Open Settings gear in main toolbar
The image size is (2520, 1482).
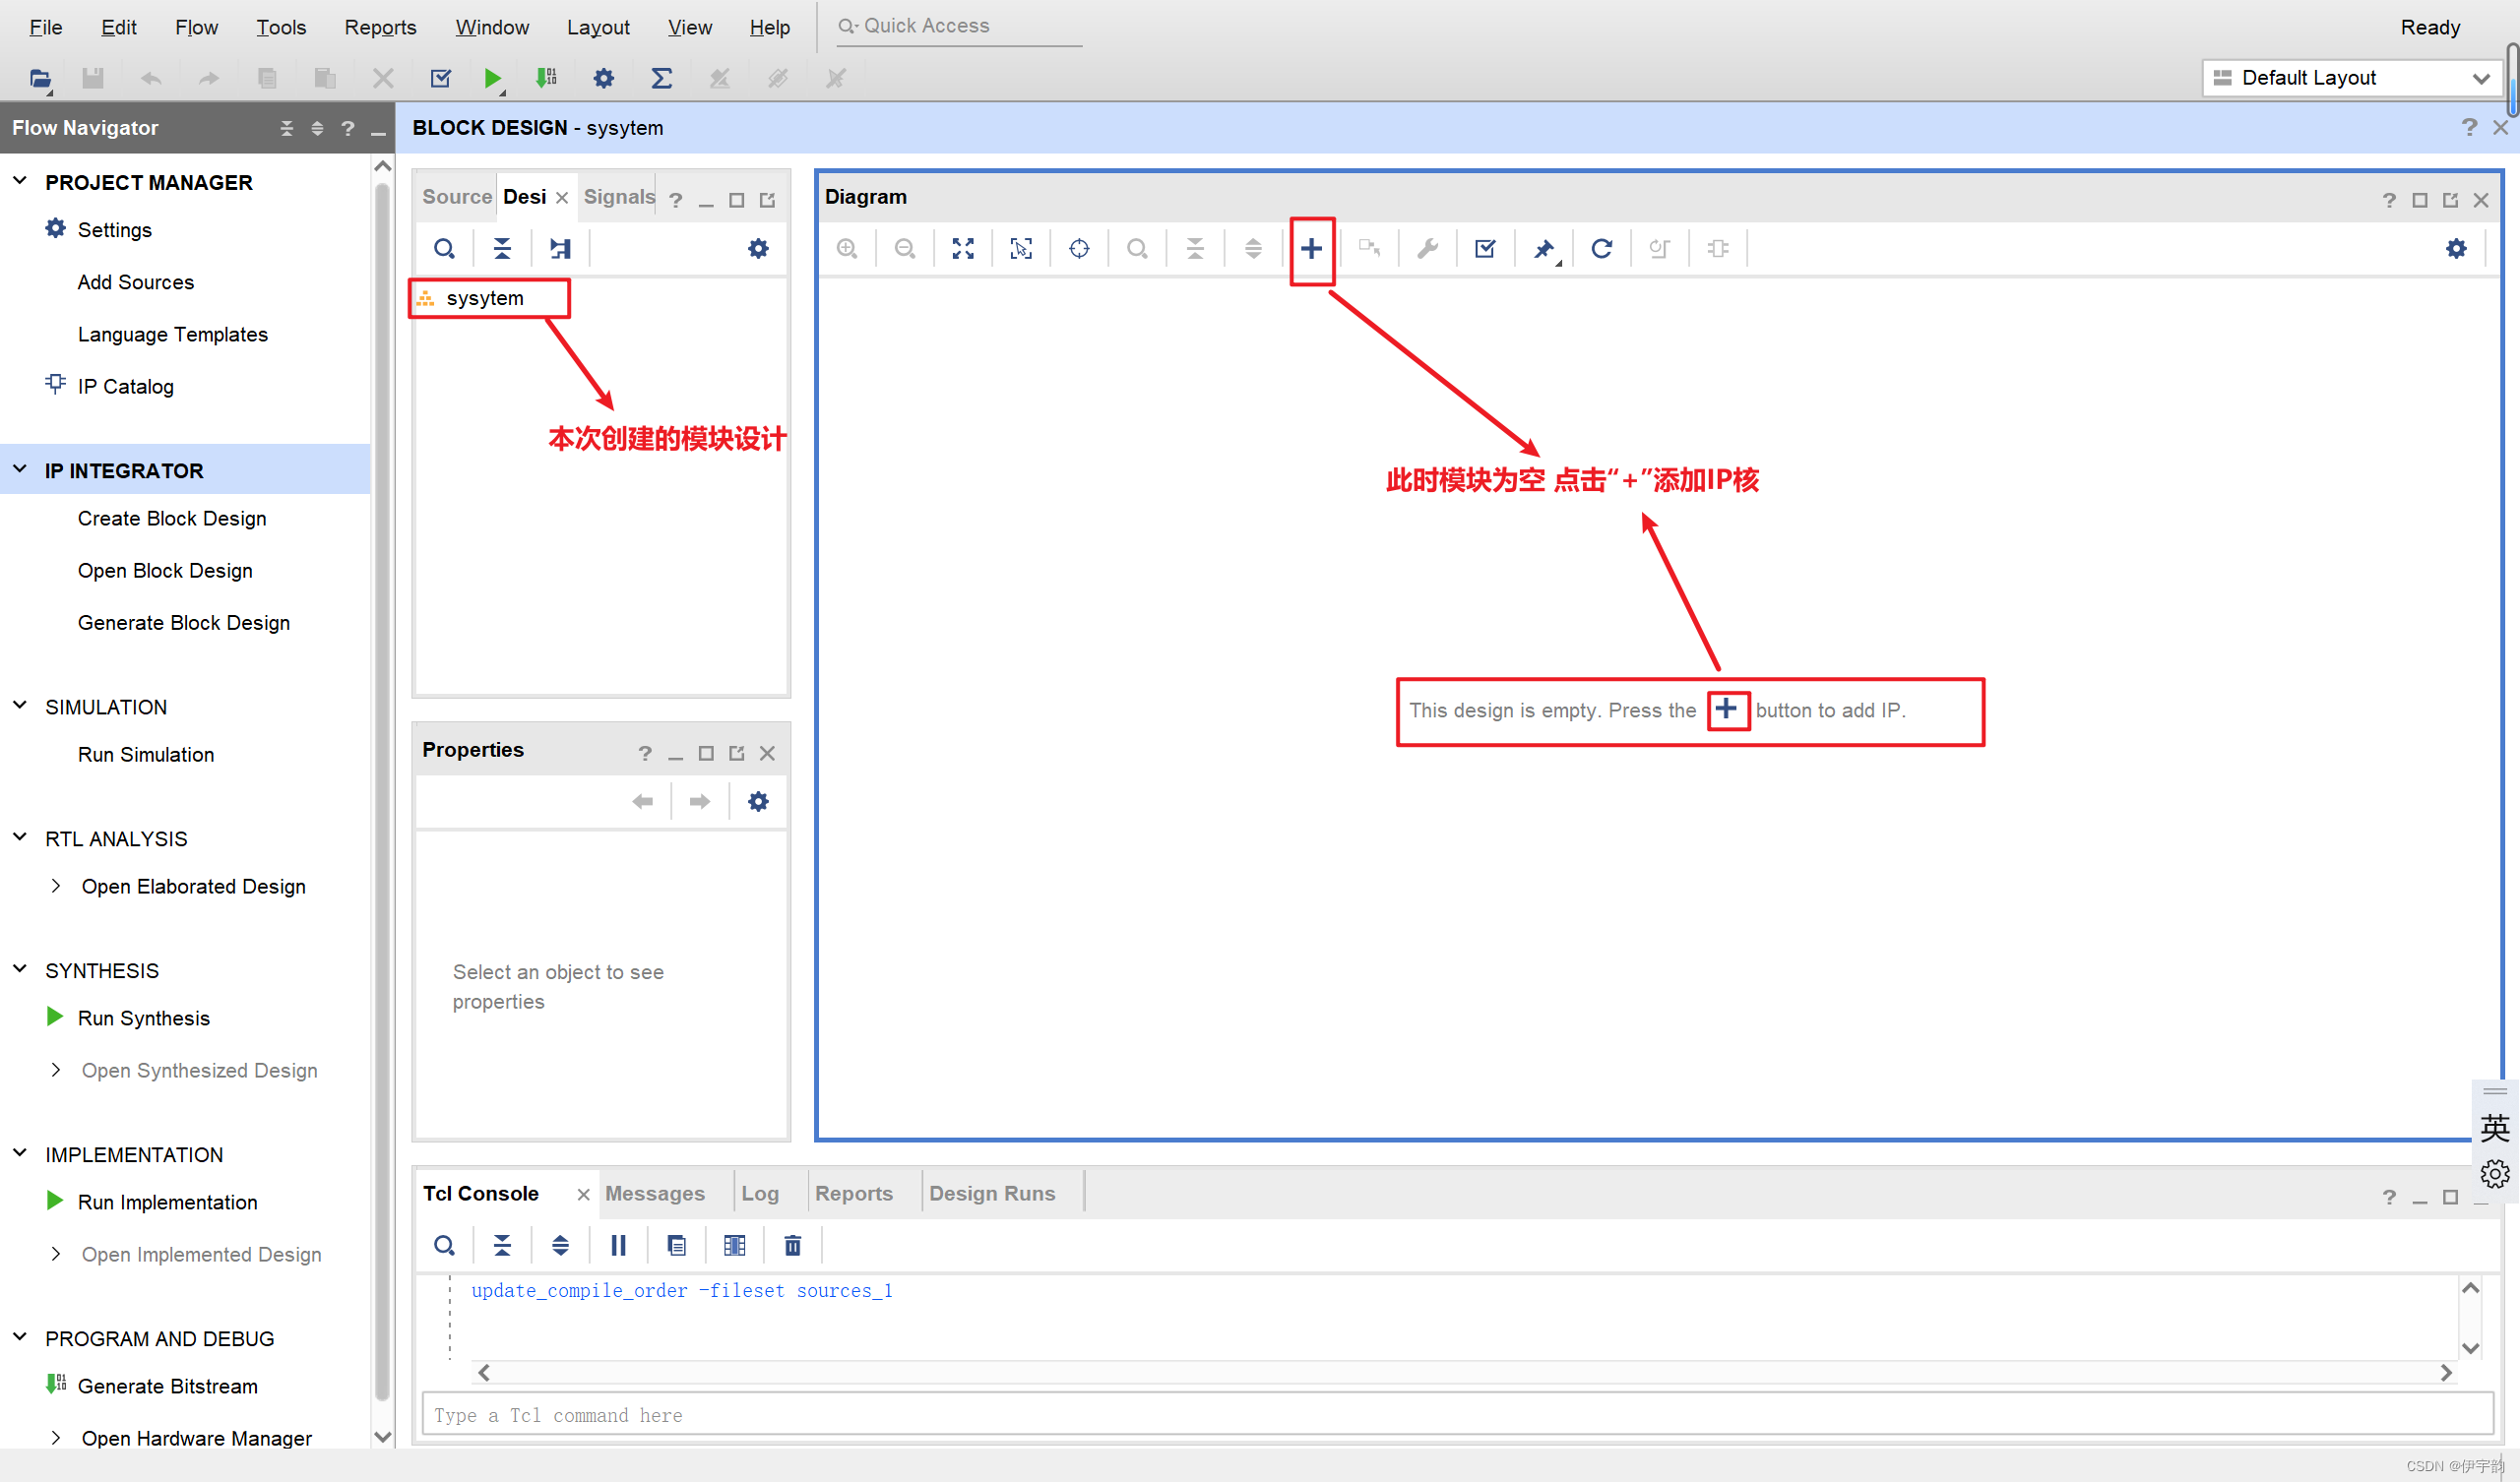[x=603, y=78]
